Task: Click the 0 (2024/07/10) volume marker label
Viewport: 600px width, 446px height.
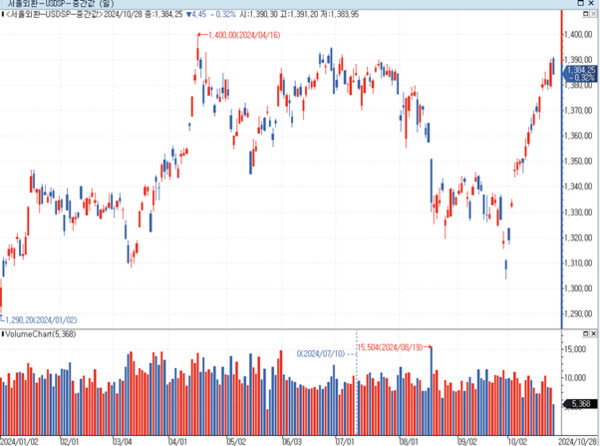Action: (x=320, y=353)
